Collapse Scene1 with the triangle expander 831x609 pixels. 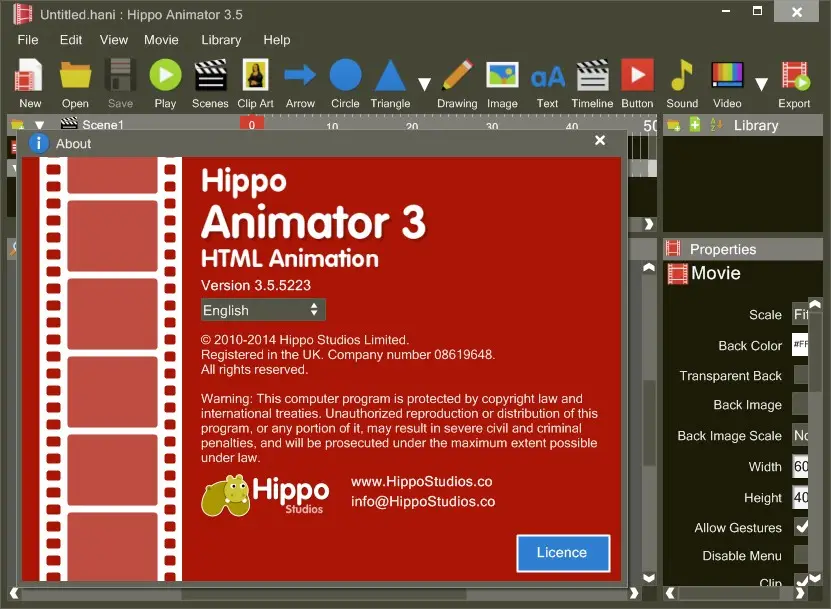(39, 125)
